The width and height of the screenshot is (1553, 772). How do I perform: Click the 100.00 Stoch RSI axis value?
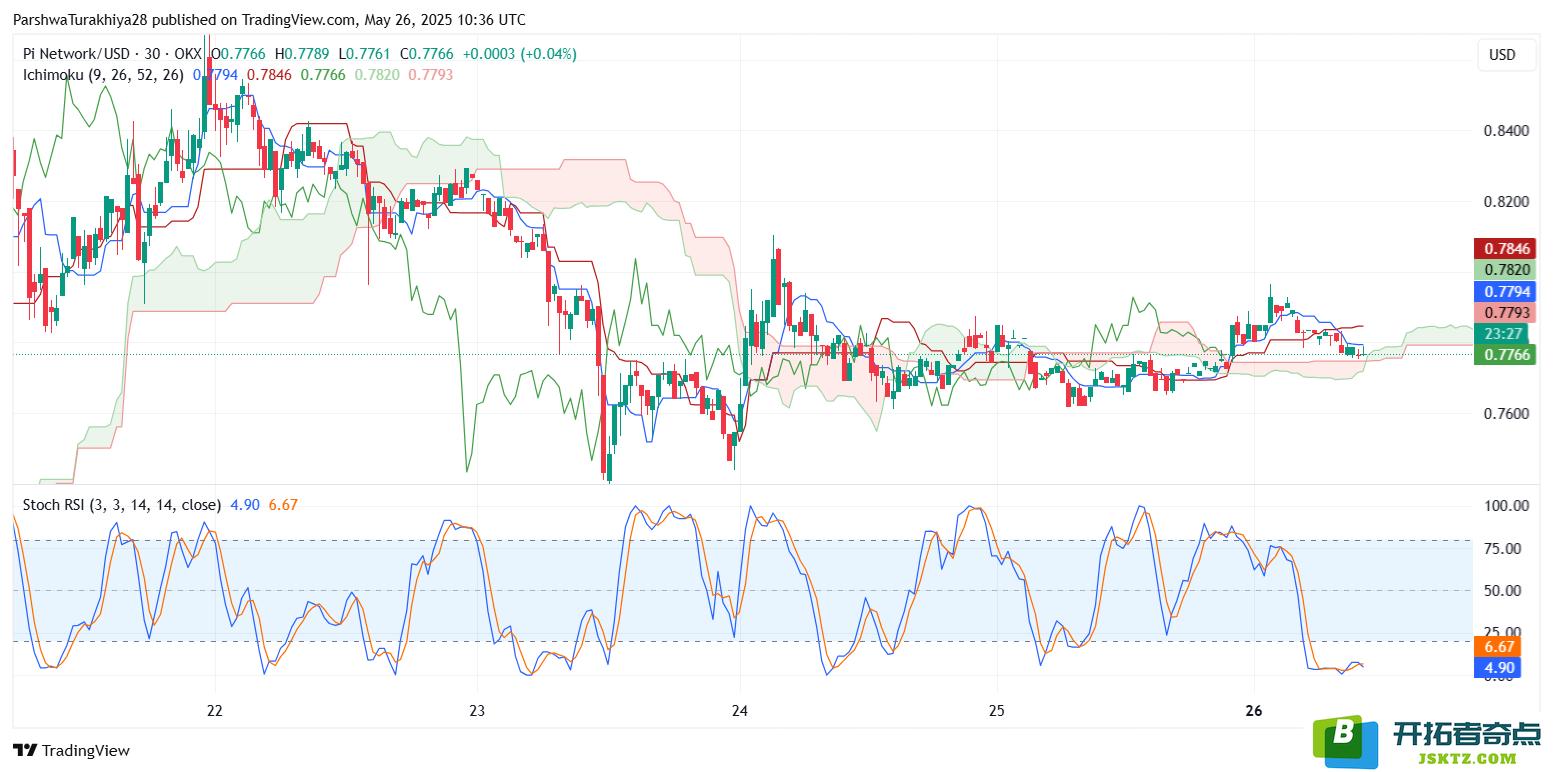pos(1508,506)
